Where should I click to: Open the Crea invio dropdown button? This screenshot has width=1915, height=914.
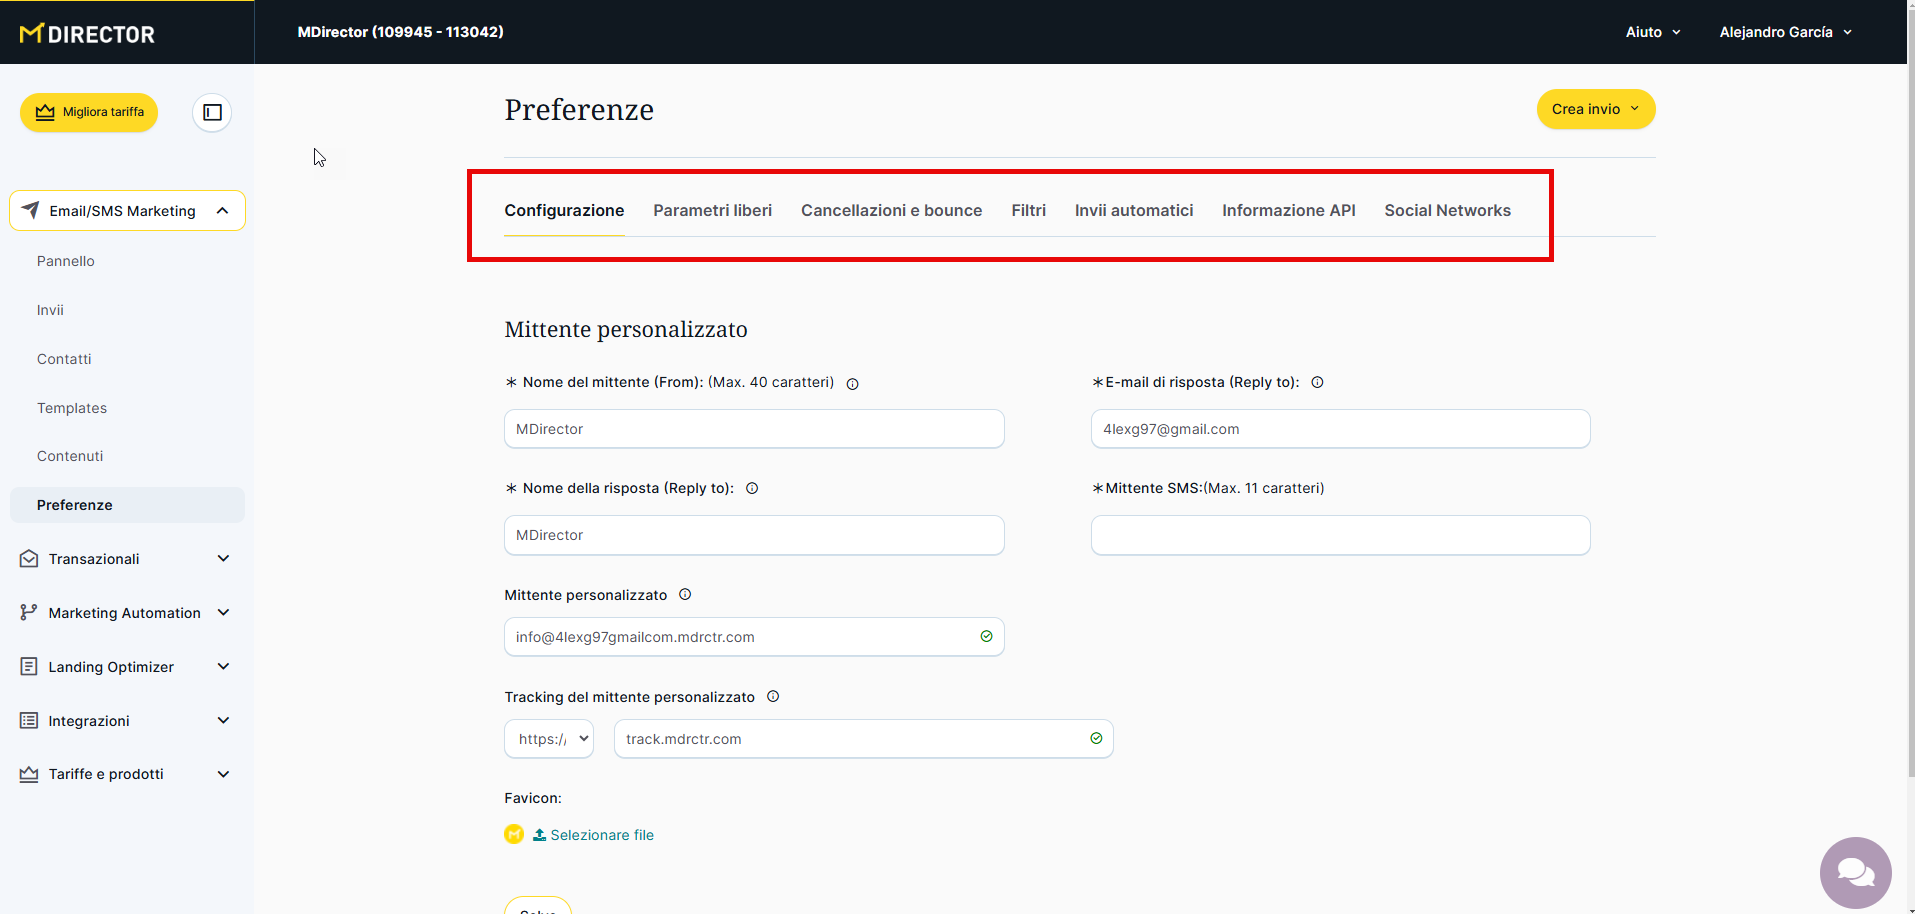click(1595, 109)
